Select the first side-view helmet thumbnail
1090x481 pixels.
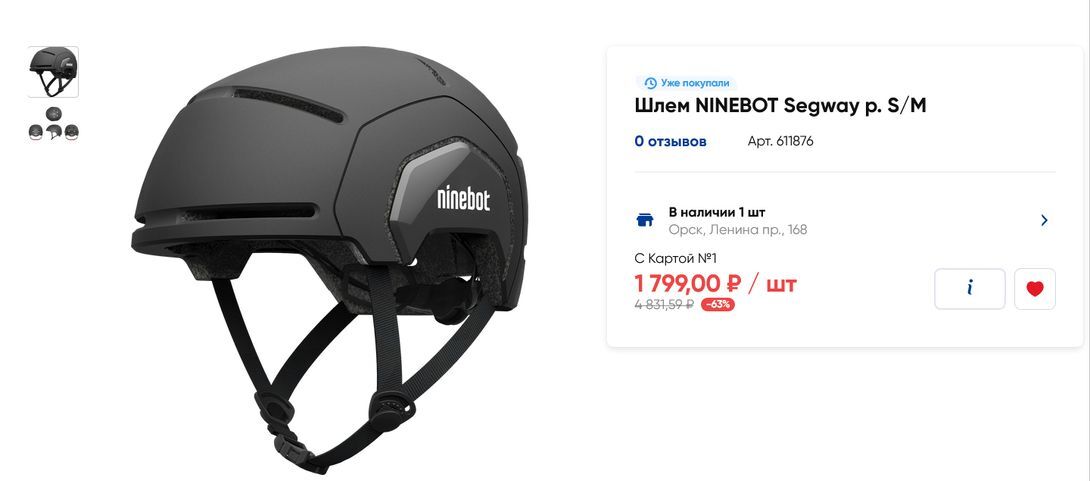[x=53, y=72]
